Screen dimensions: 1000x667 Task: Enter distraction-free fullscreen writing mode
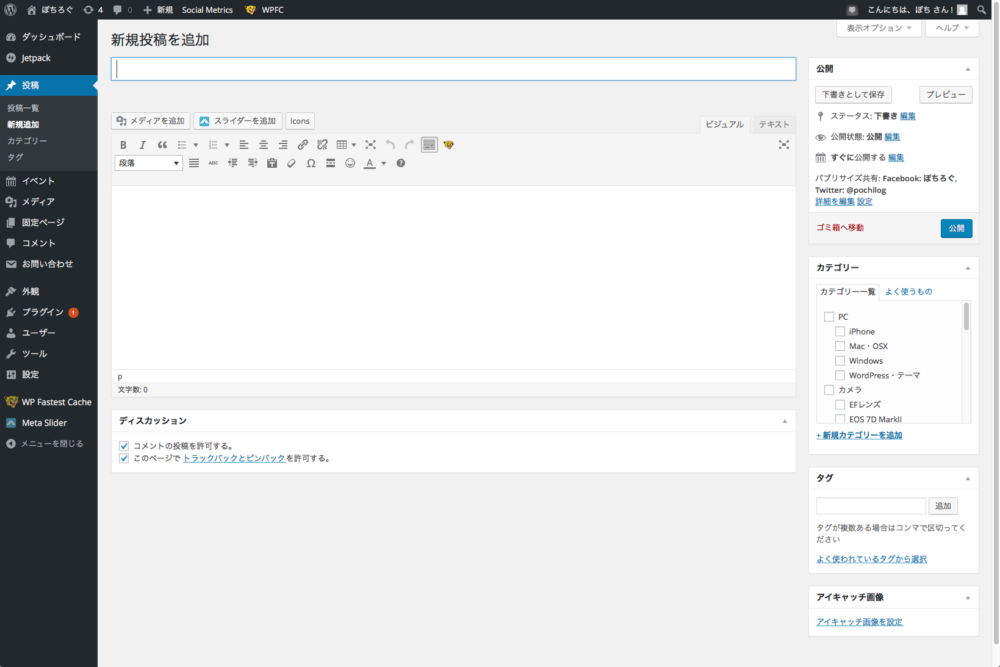[x=784, y=145]
